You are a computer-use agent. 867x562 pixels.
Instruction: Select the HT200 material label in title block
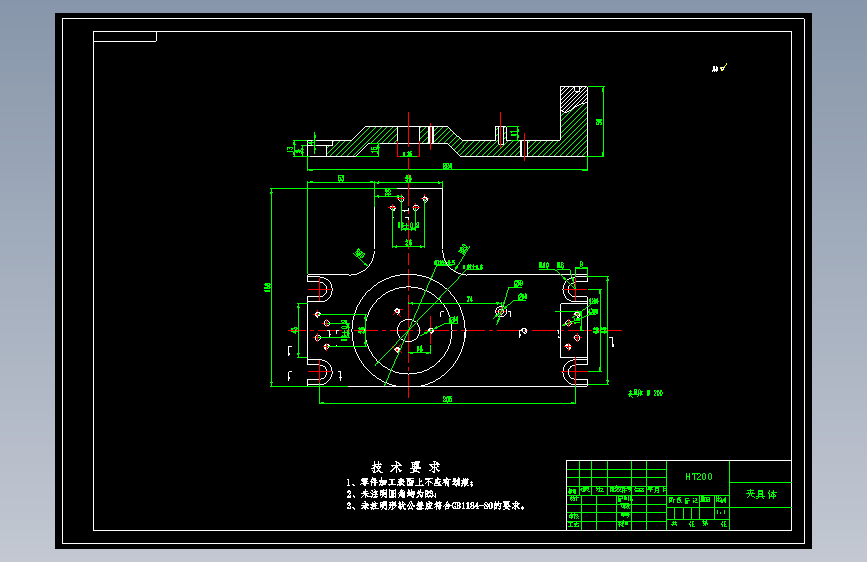(x=699, y=476)
